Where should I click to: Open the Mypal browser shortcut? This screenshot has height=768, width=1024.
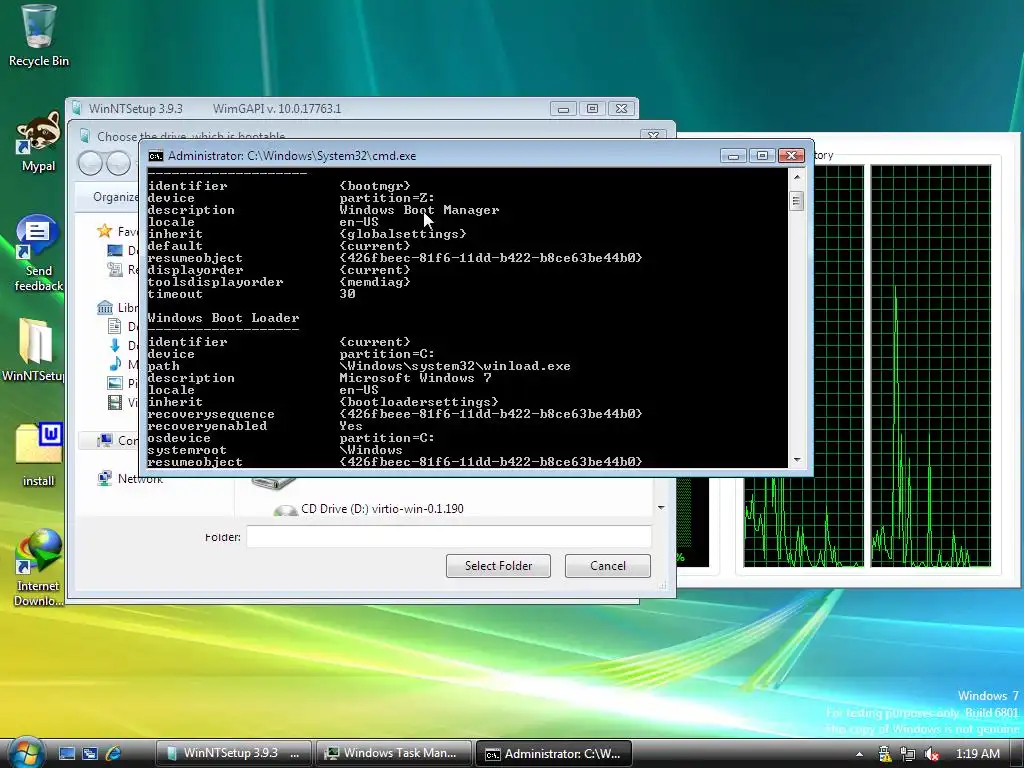click(38, 142)
